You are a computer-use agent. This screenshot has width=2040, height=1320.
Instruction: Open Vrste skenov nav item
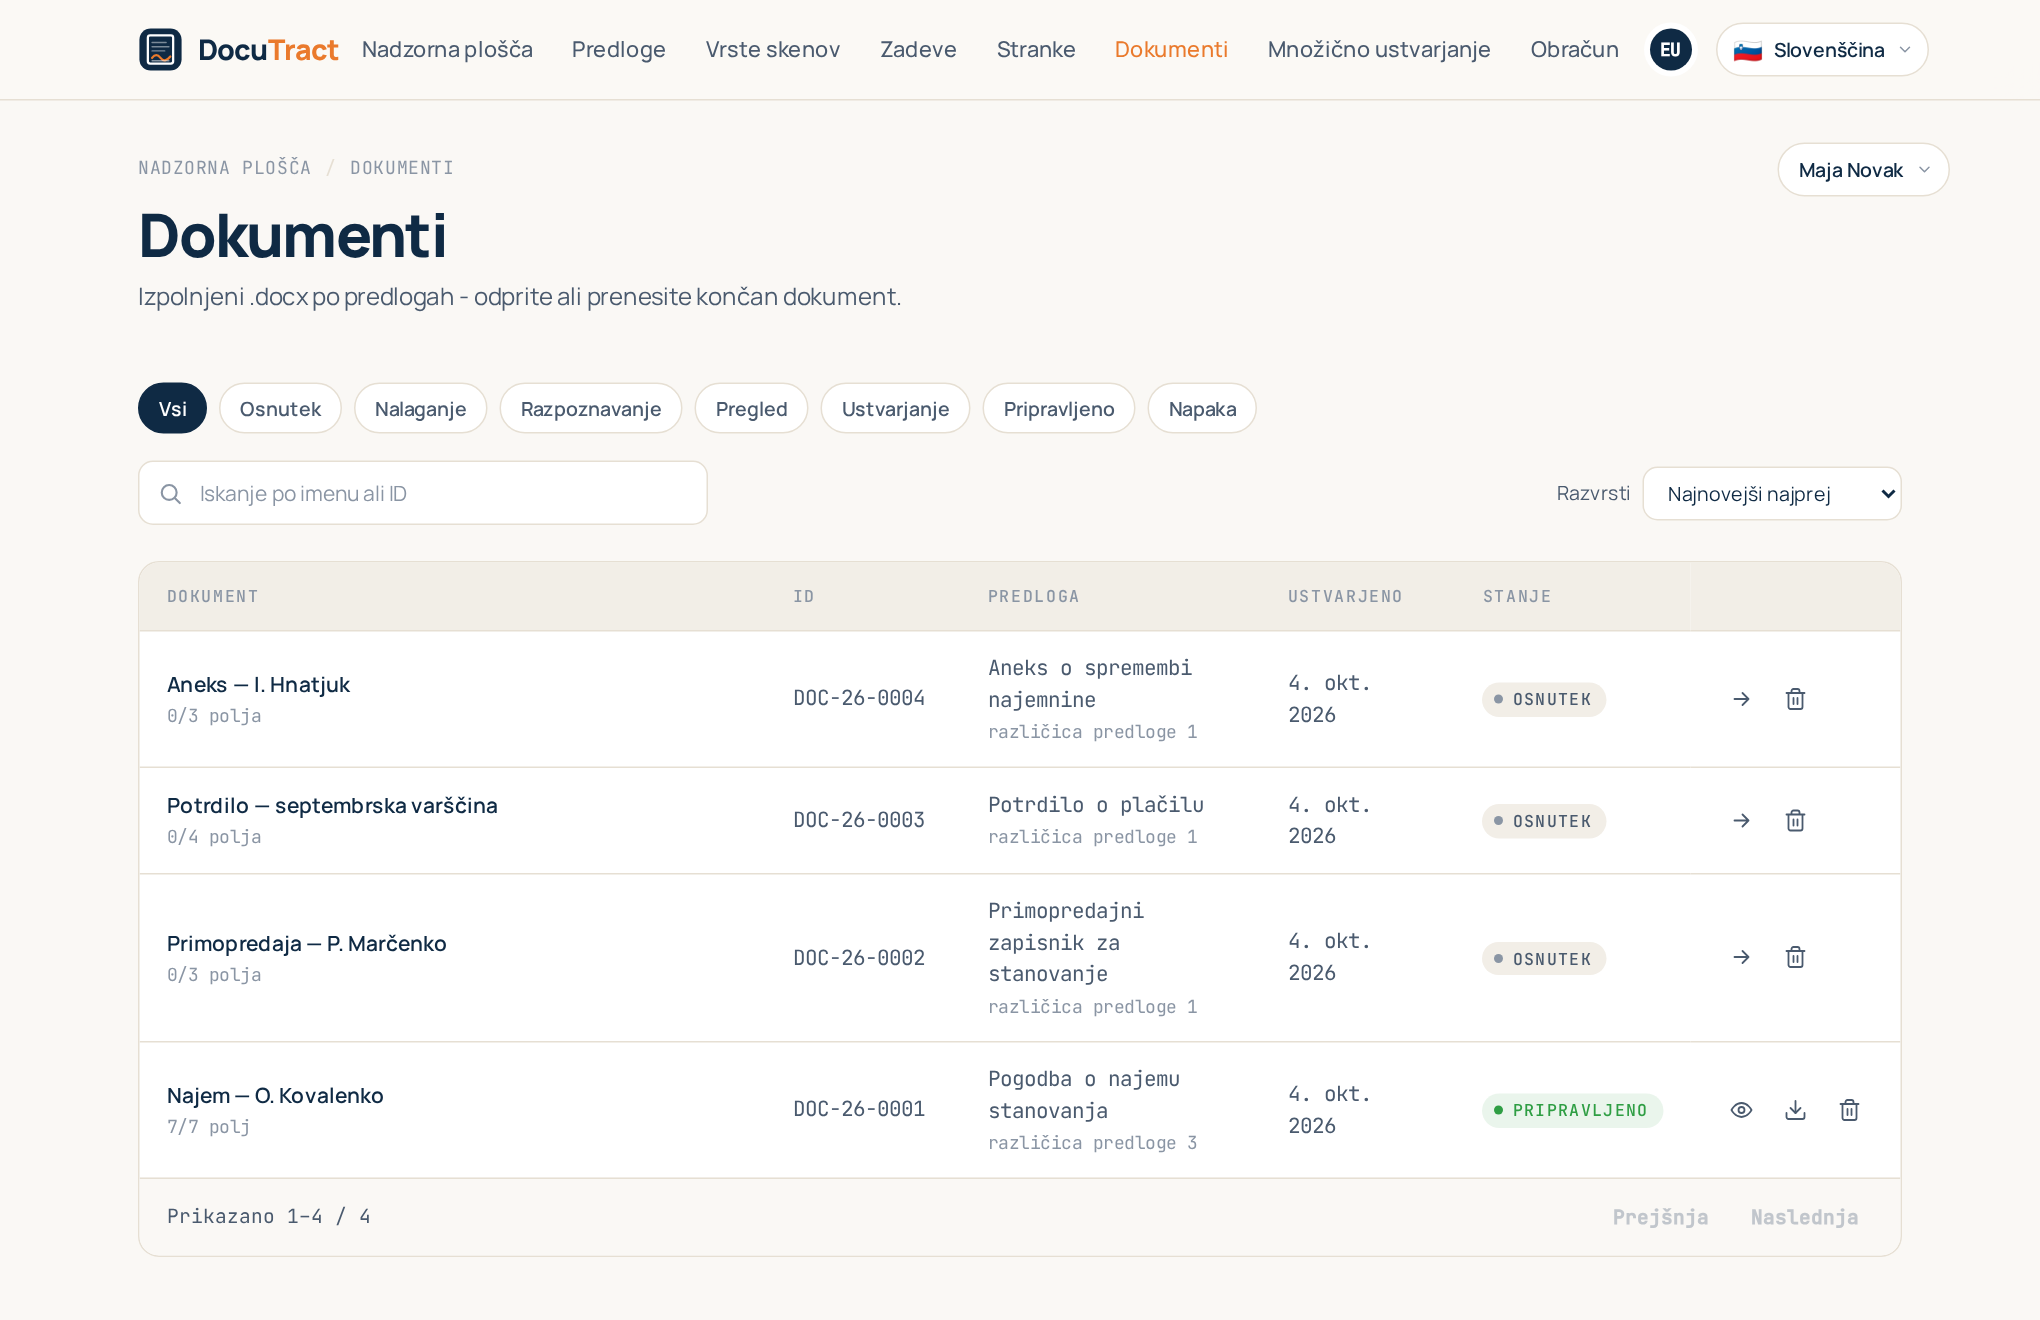coord(773,49)
